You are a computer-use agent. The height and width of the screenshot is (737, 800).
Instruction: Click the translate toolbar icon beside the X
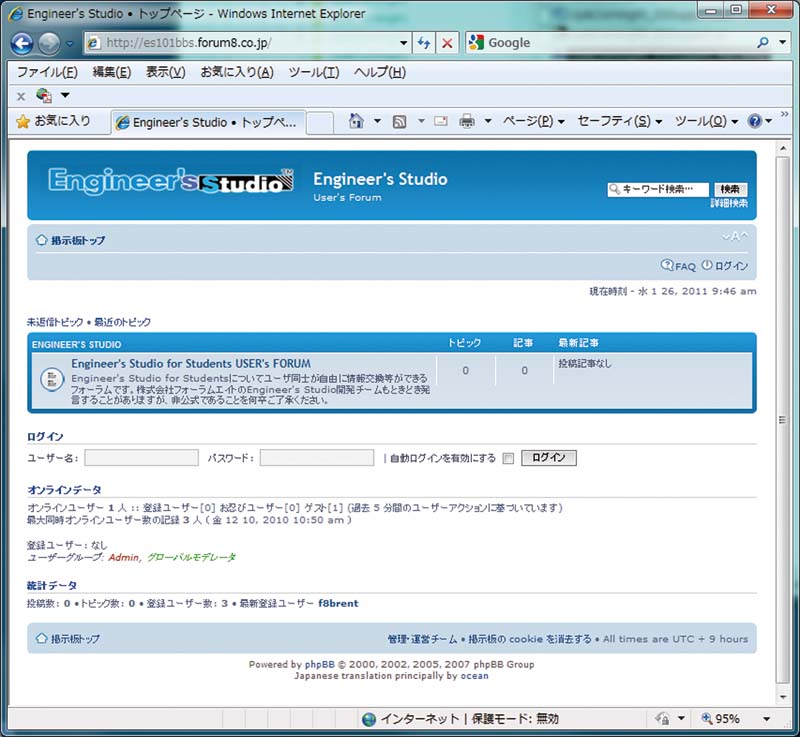click(44, 95)
